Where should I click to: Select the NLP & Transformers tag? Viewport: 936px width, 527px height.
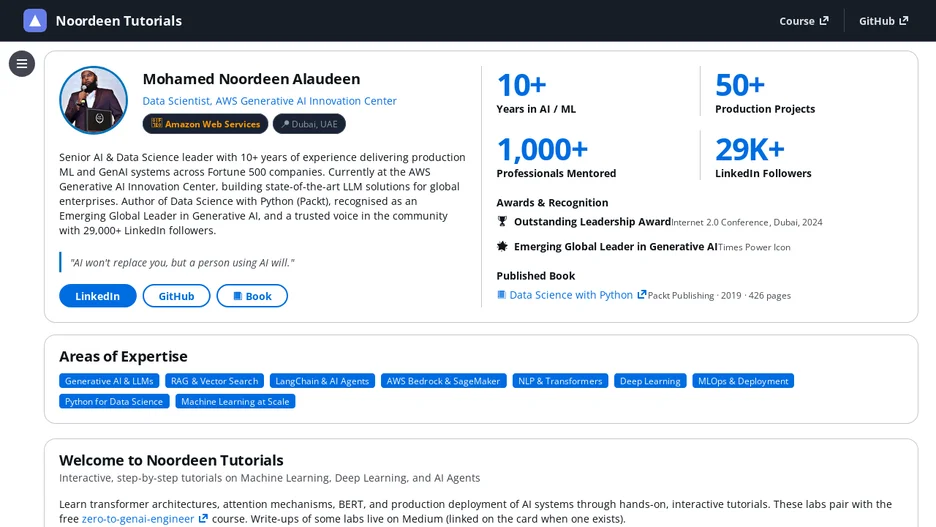pos(561,381)
